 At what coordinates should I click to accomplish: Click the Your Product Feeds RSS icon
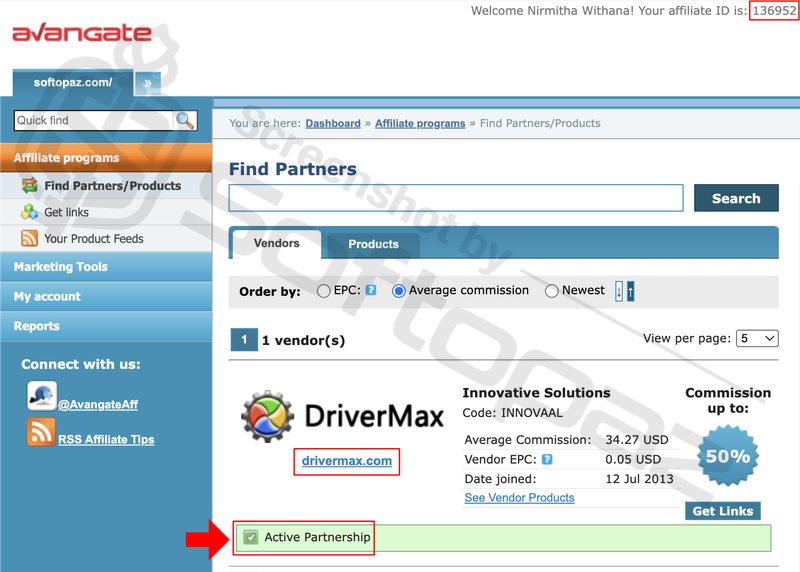[x=30, y=238]
